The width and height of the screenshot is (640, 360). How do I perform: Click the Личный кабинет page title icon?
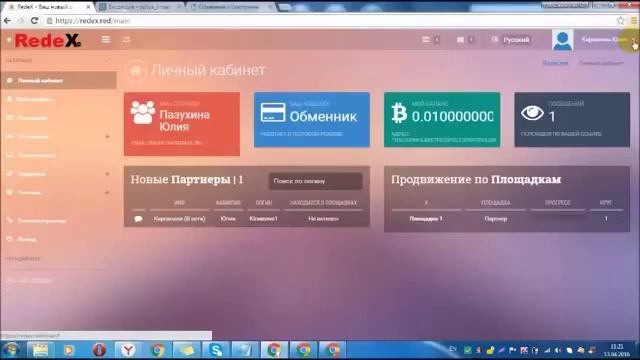(136, 70)
